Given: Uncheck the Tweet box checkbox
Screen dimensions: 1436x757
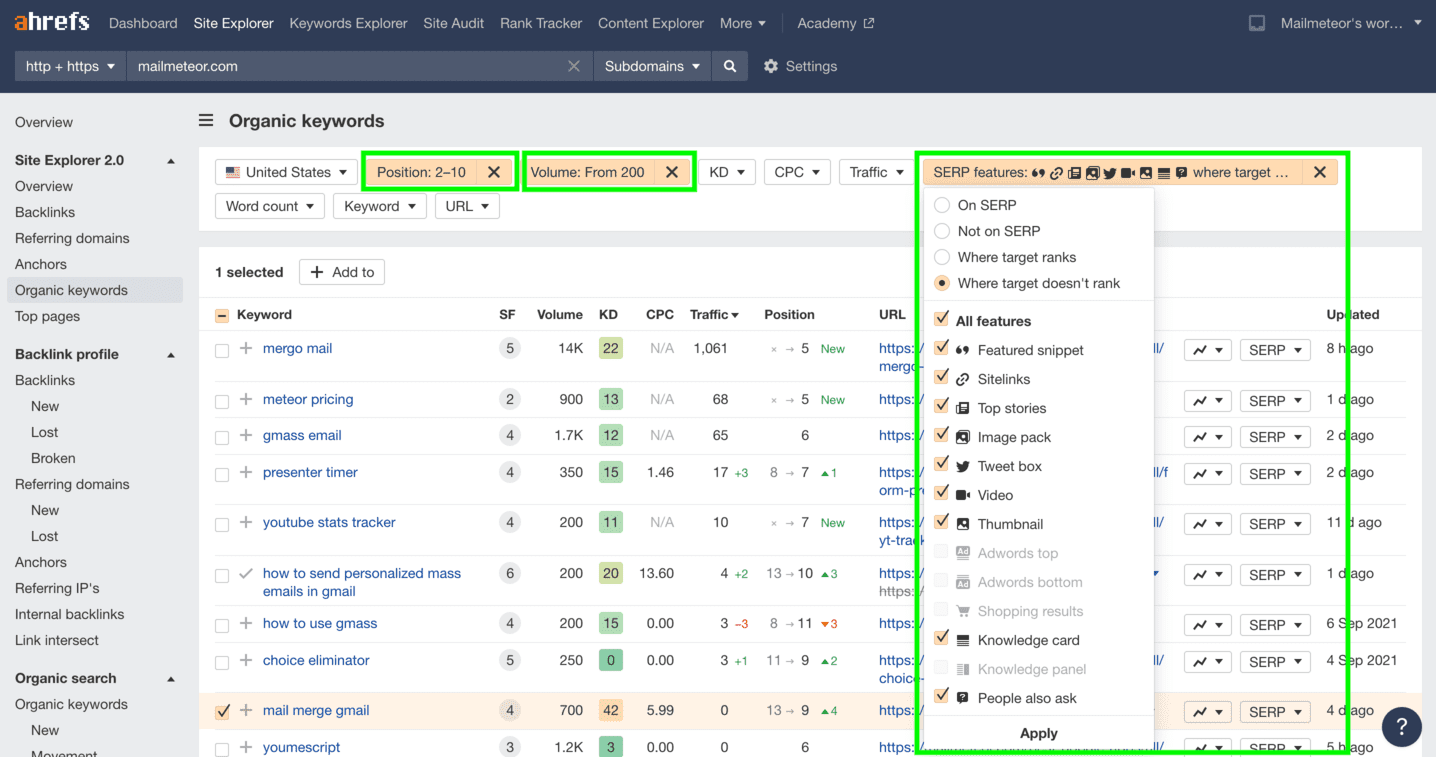Looking at the screenshot, I should (941, 464).
